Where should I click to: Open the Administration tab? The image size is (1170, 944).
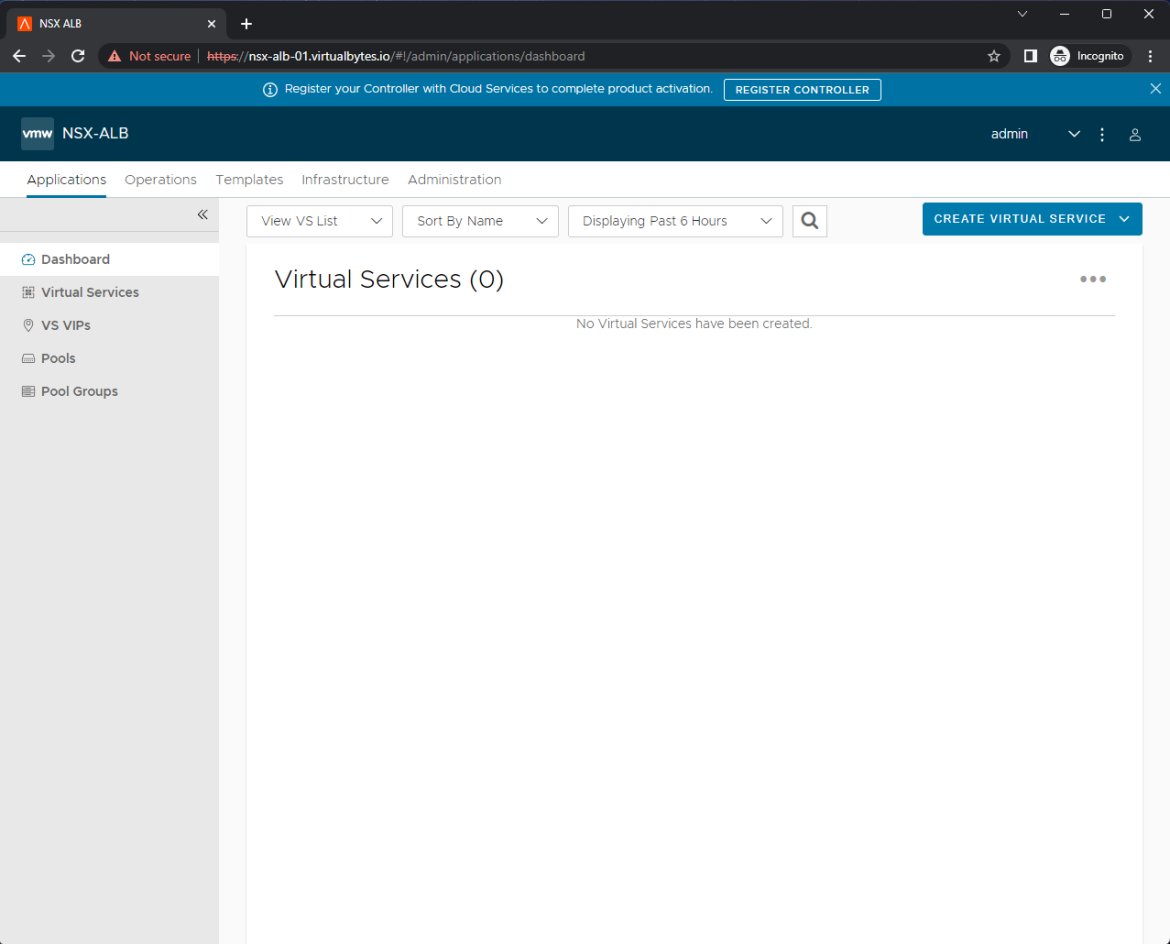click(454, 180)
